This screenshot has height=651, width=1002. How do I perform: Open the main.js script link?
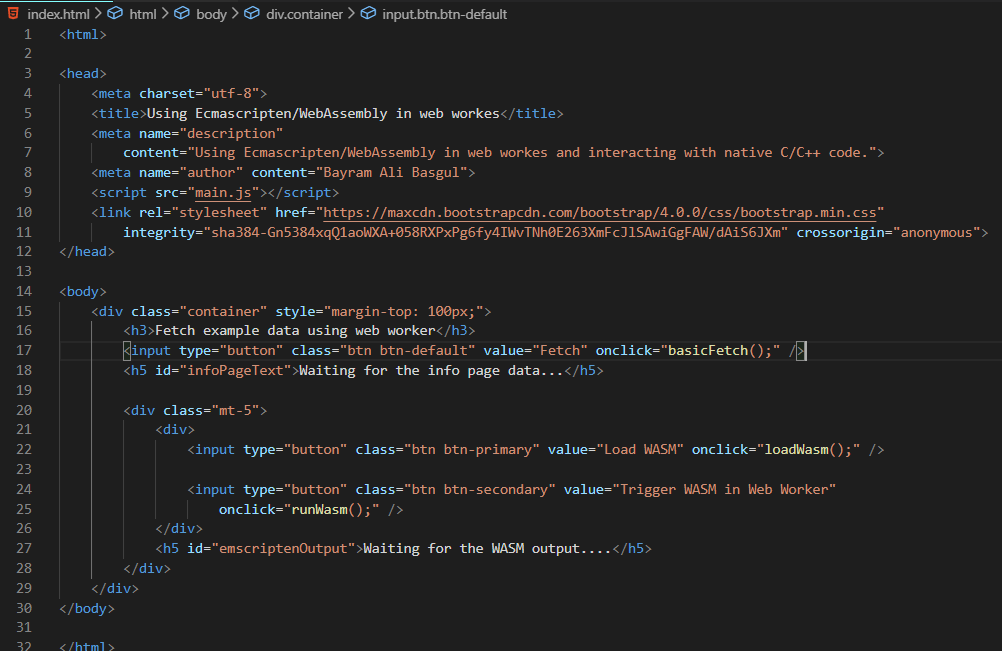coord(223,192)
